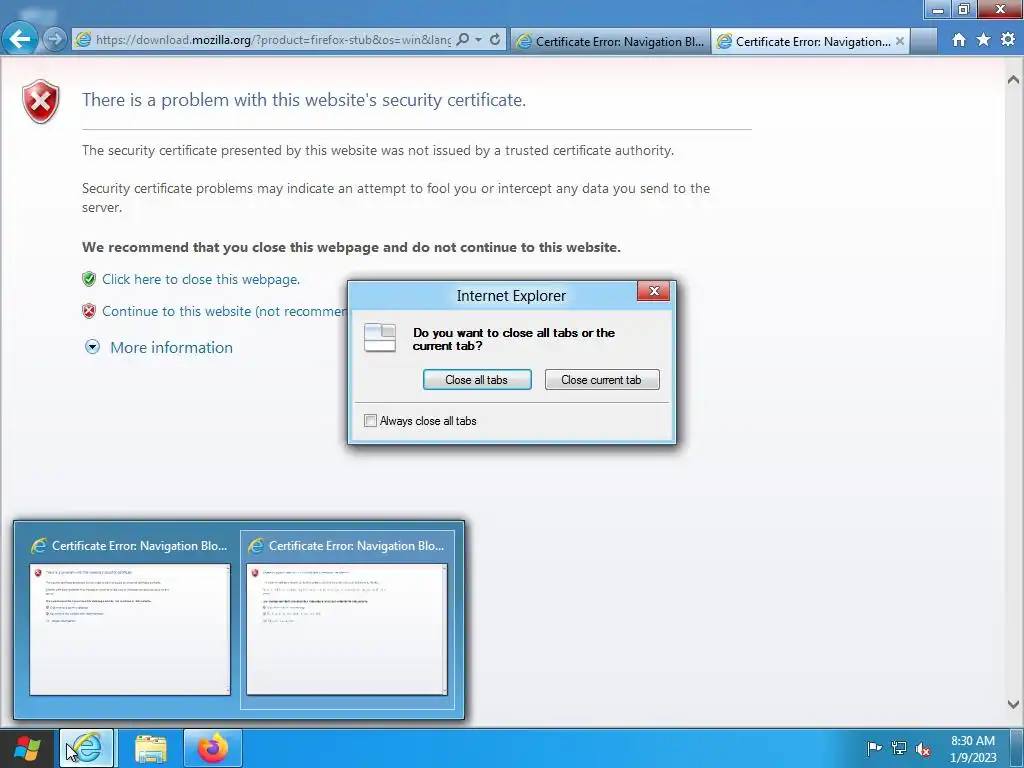
Task: Minimize the Internet Explorer window
Action: pos(938,9)
